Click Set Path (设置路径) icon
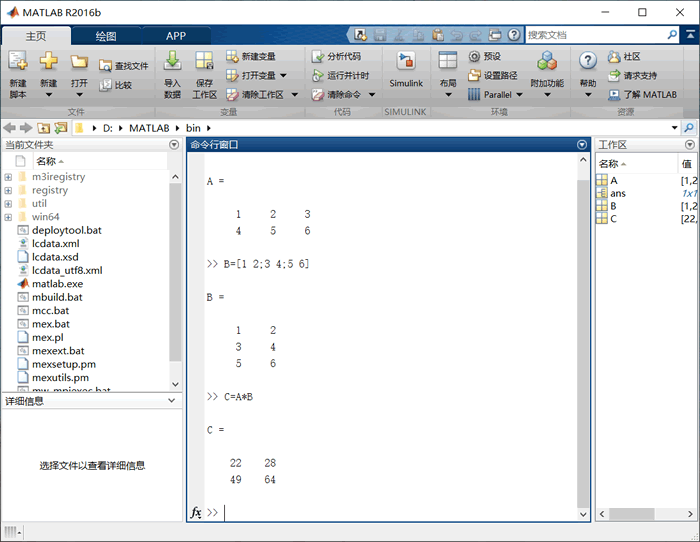Viewport: 700px width, 542px height. pyautogui.click(x=474, y=75)
